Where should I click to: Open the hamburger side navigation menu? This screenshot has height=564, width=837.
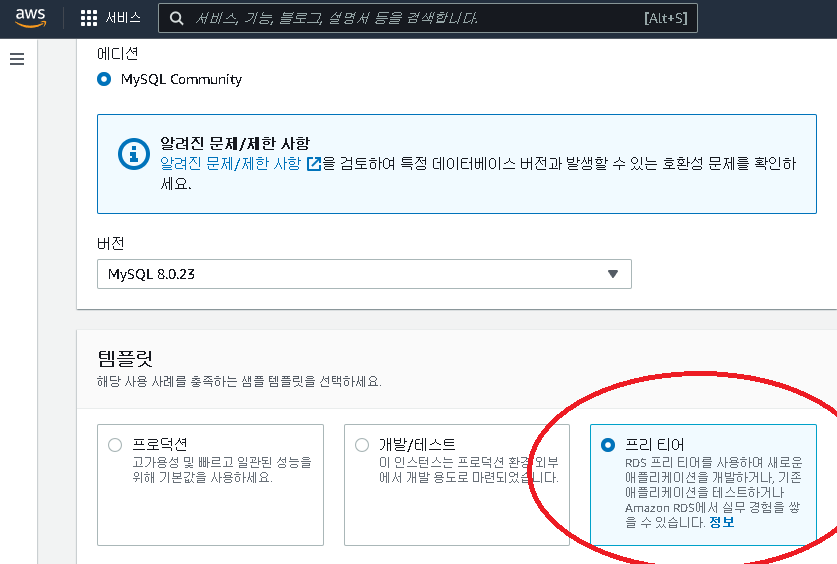click(17, 59)
